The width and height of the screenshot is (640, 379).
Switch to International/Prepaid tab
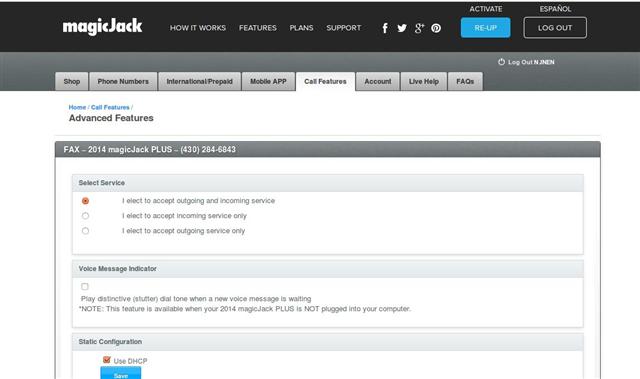click(x=200, y=82)
